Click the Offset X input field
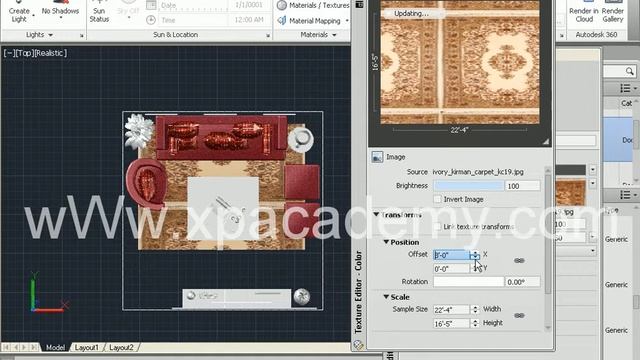Viewport: 640px width, 360px height. (451, 255)
